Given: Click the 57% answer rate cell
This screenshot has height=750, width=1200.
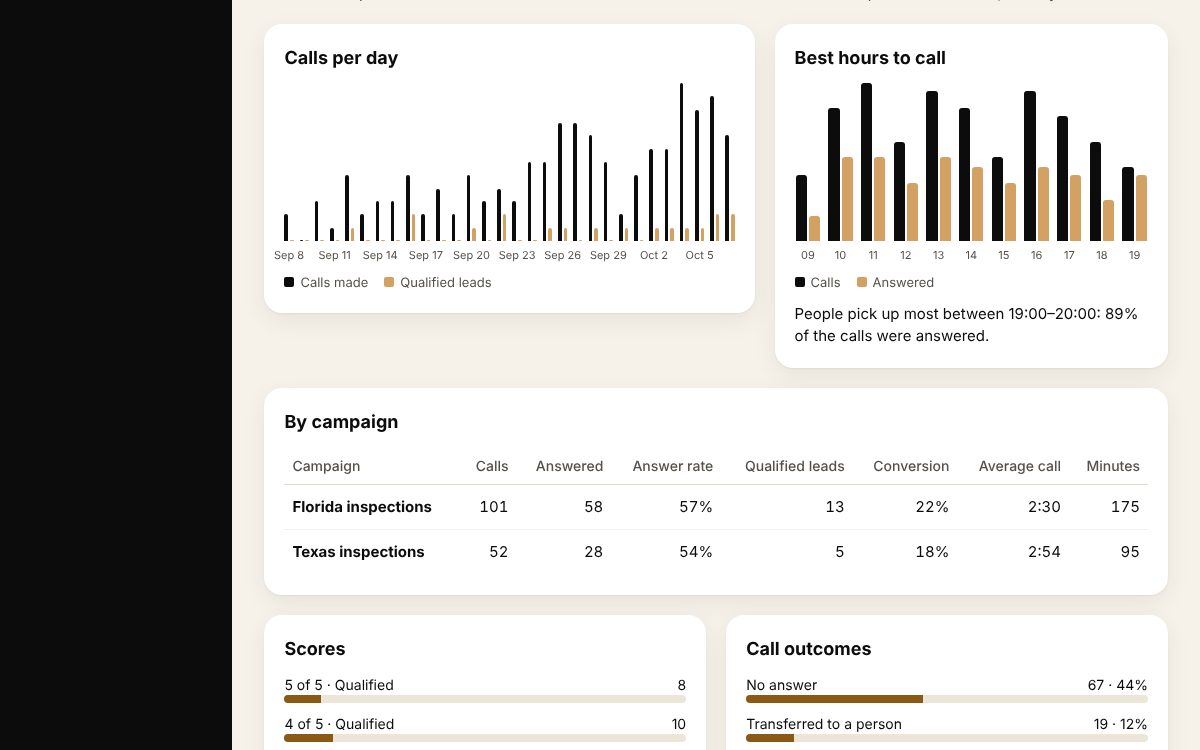Looking at the screenshot, I should pyautogui.click(x=696, y=507).
